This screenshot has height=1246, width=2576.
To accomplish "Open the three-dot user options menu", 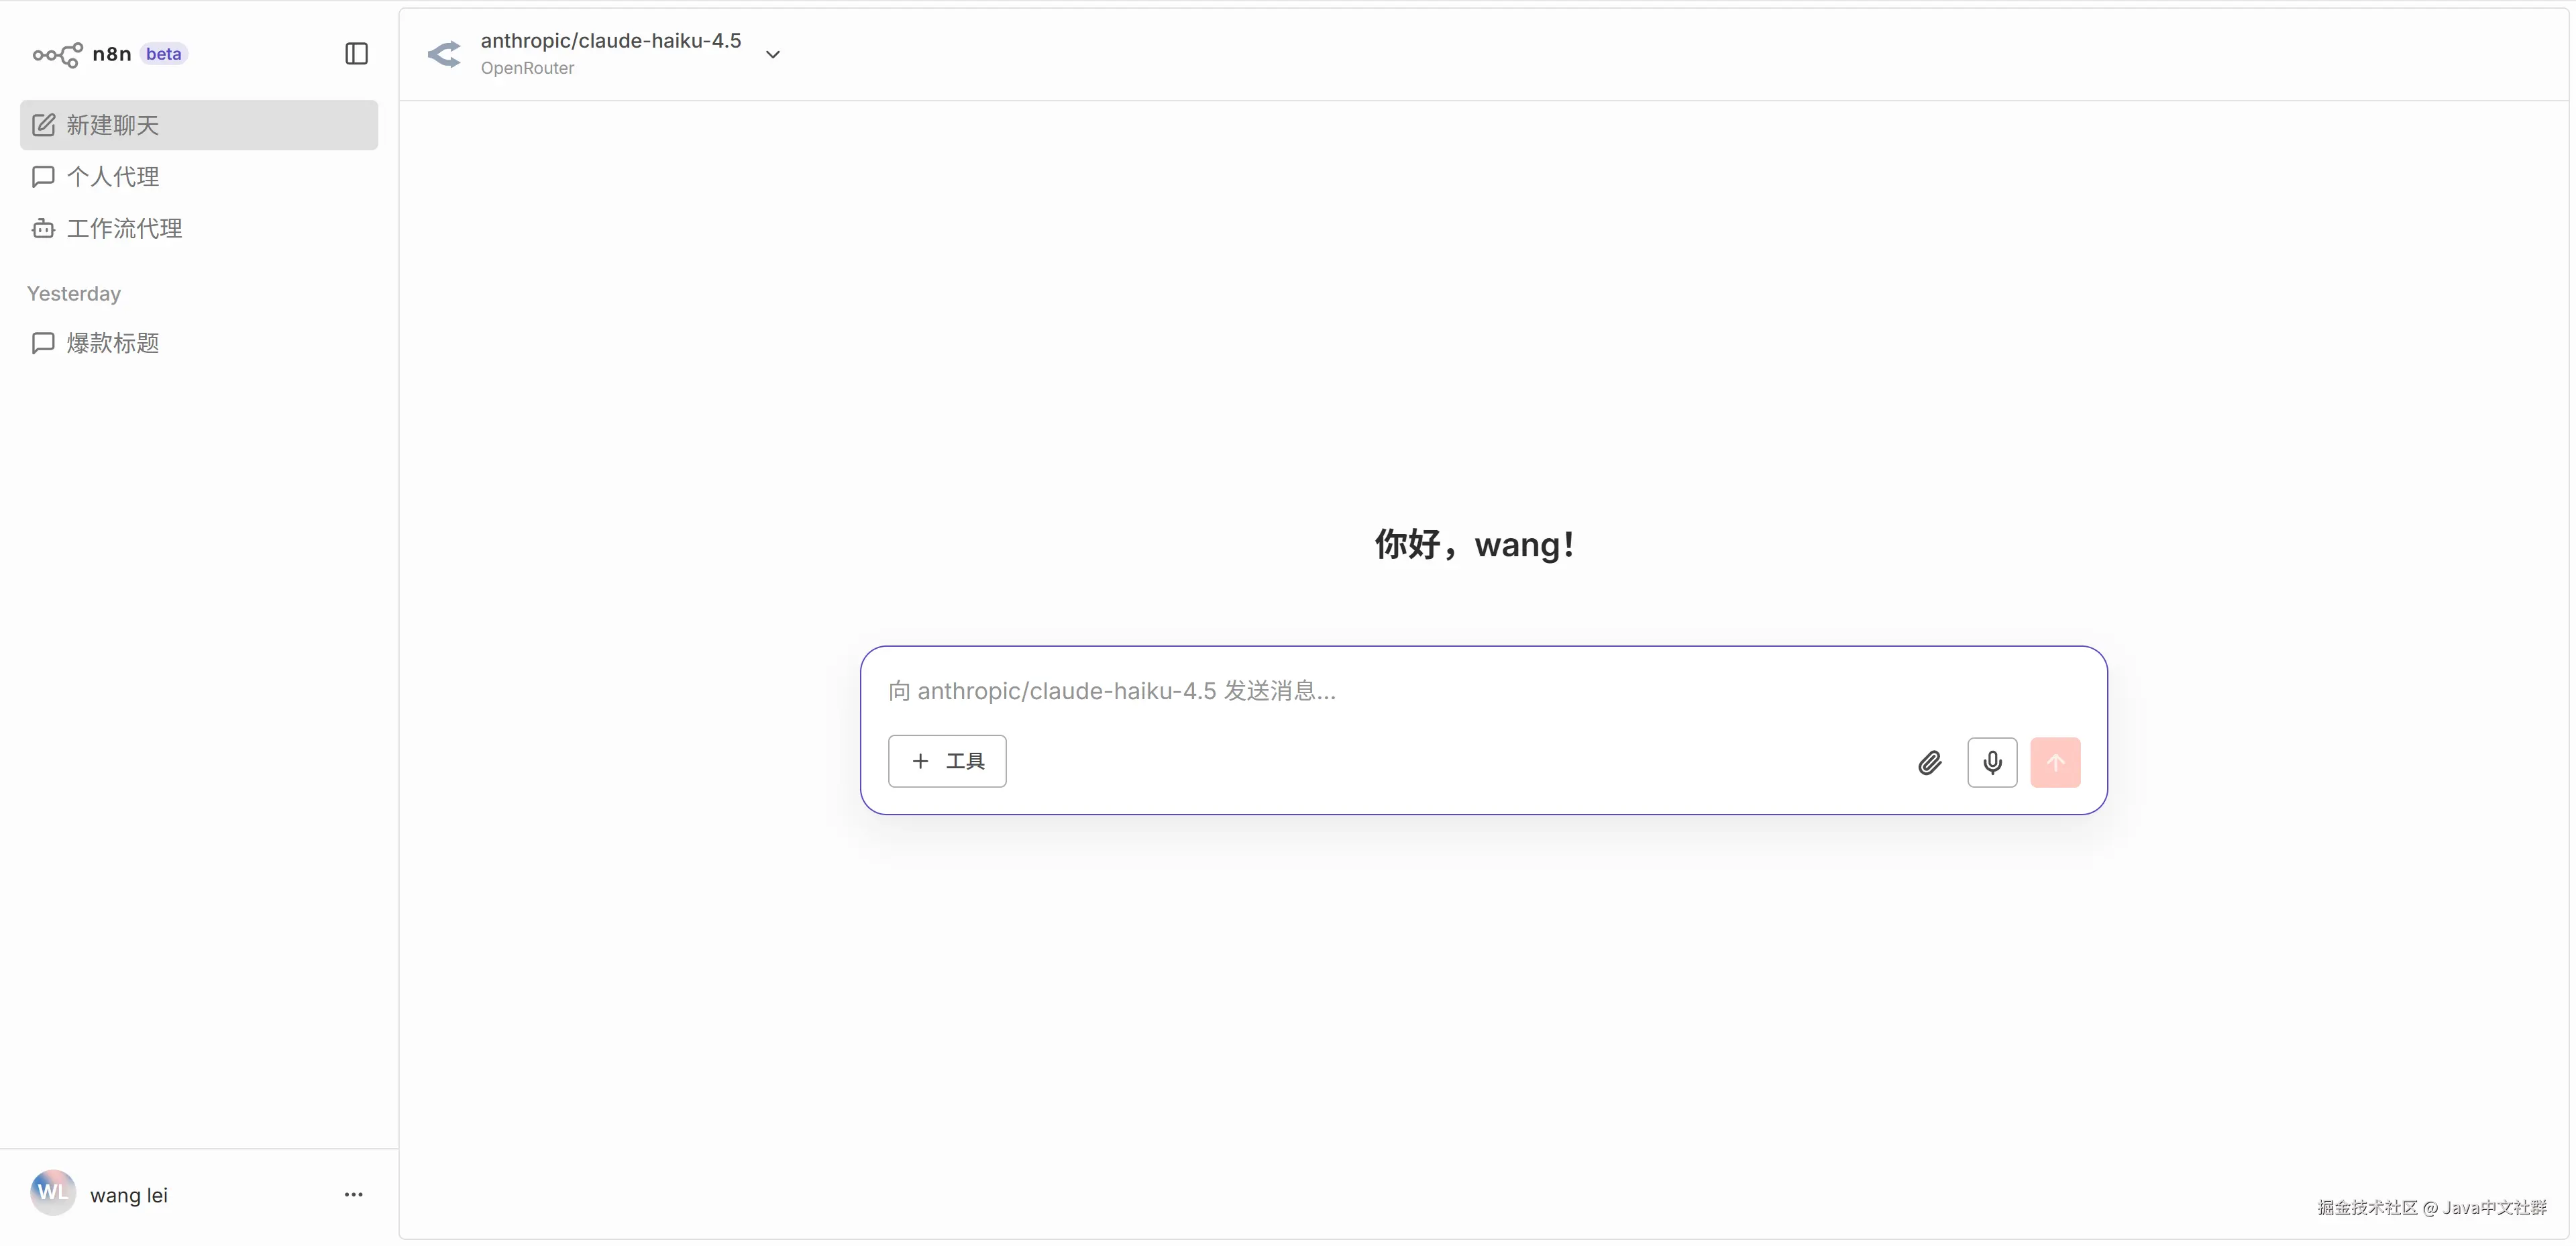I will pos(353,1194).
